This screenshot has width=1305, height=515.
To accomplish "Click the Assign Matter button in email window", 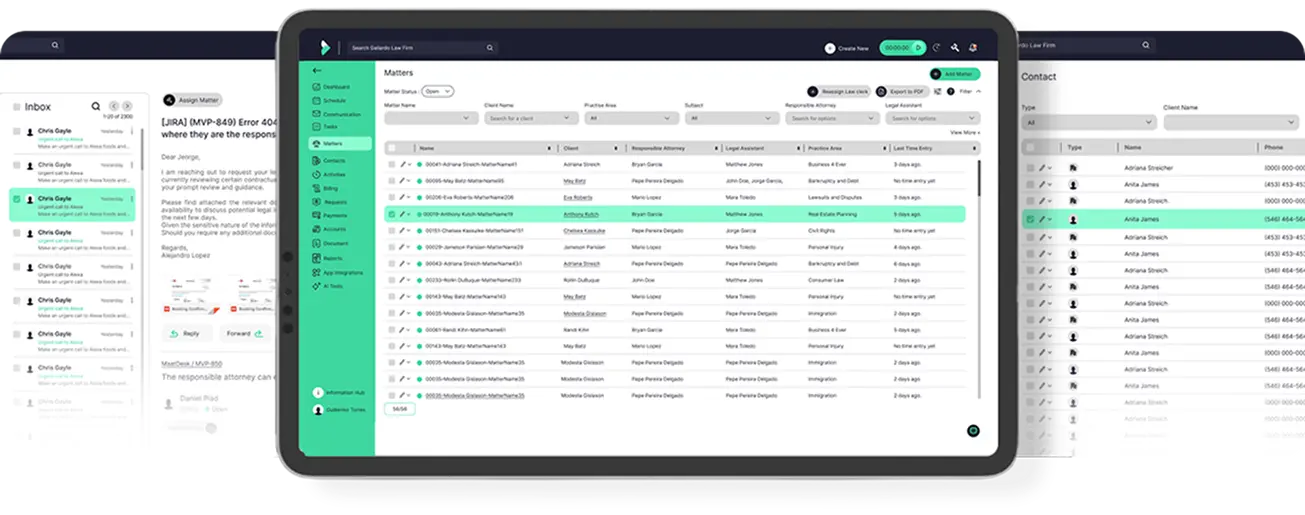I will 192,100.
